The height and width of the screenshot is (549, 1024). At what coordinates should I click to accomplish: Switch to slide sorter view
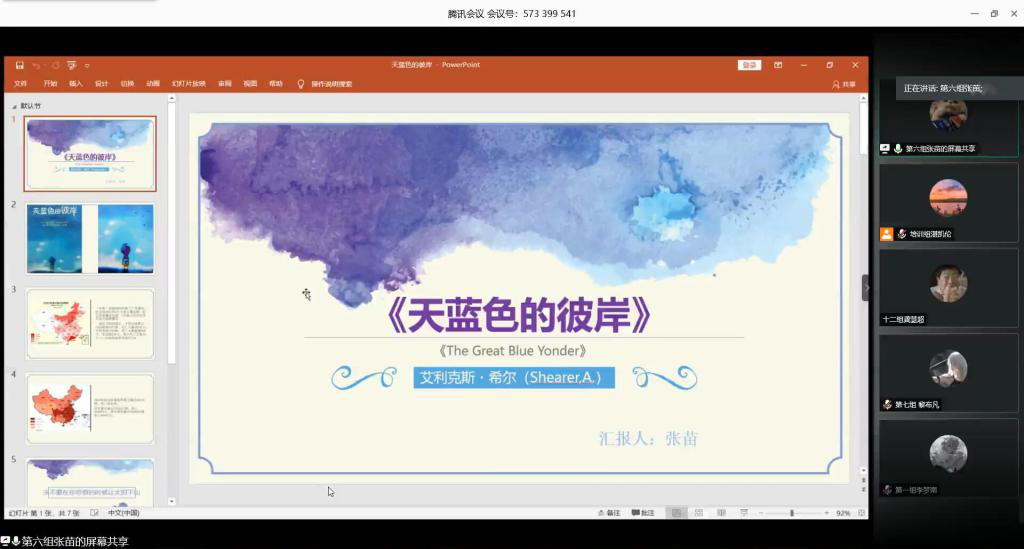point(698,513)
